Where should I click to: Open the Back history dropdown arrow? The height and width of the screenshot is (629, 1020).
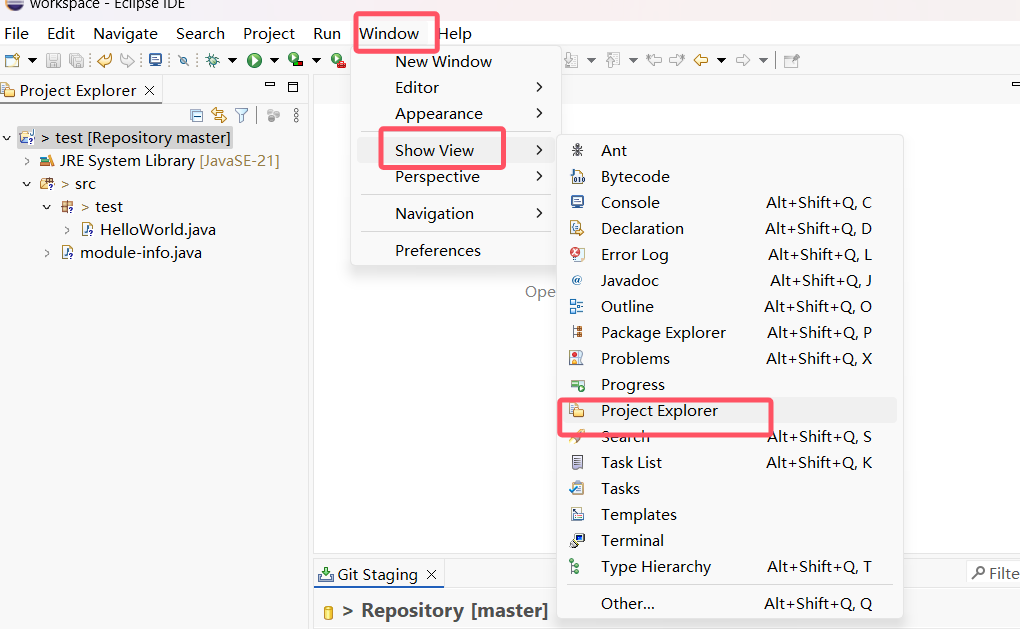(x=721, y=60)
